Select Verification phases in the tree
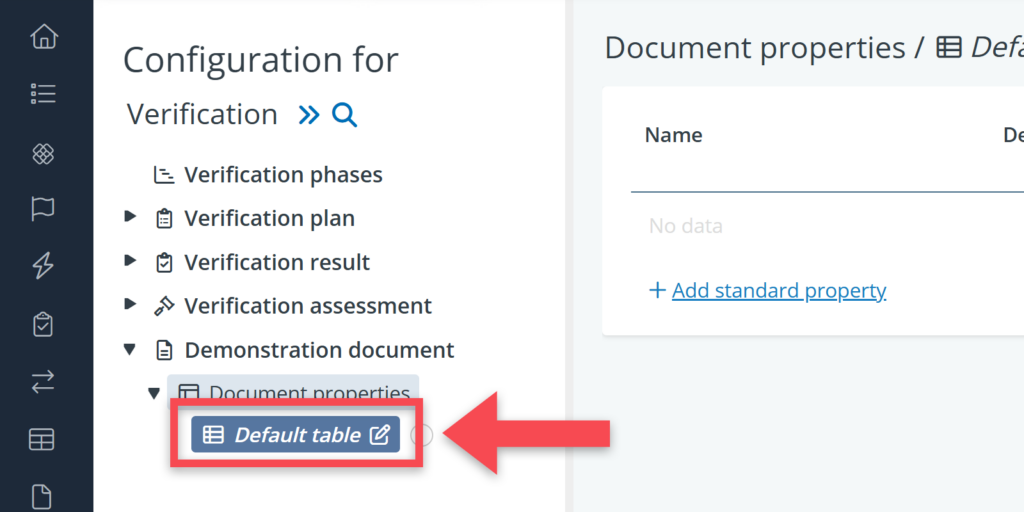Image resolution: width=1024 pixels, height=512 pixels. click(283, 175)
